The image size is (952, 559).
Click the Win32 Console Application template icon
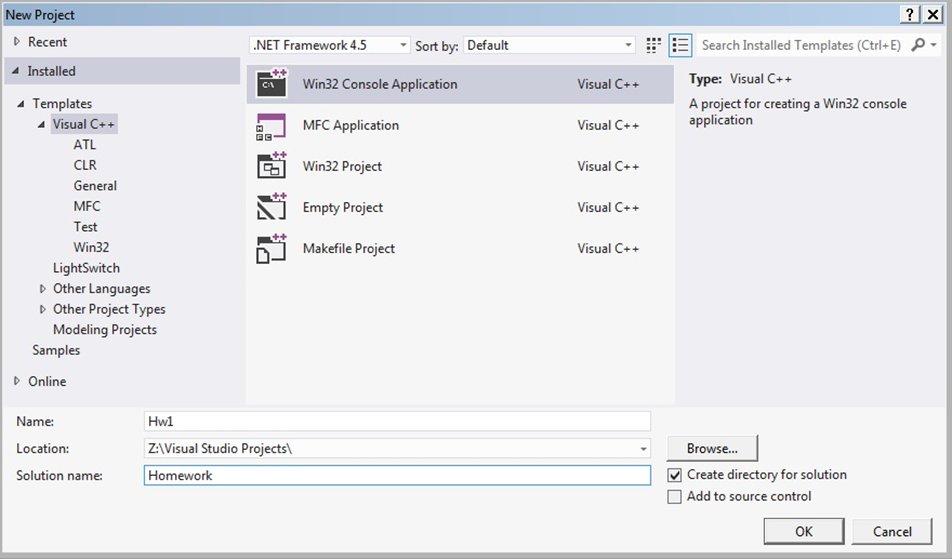tap(271, 84)
